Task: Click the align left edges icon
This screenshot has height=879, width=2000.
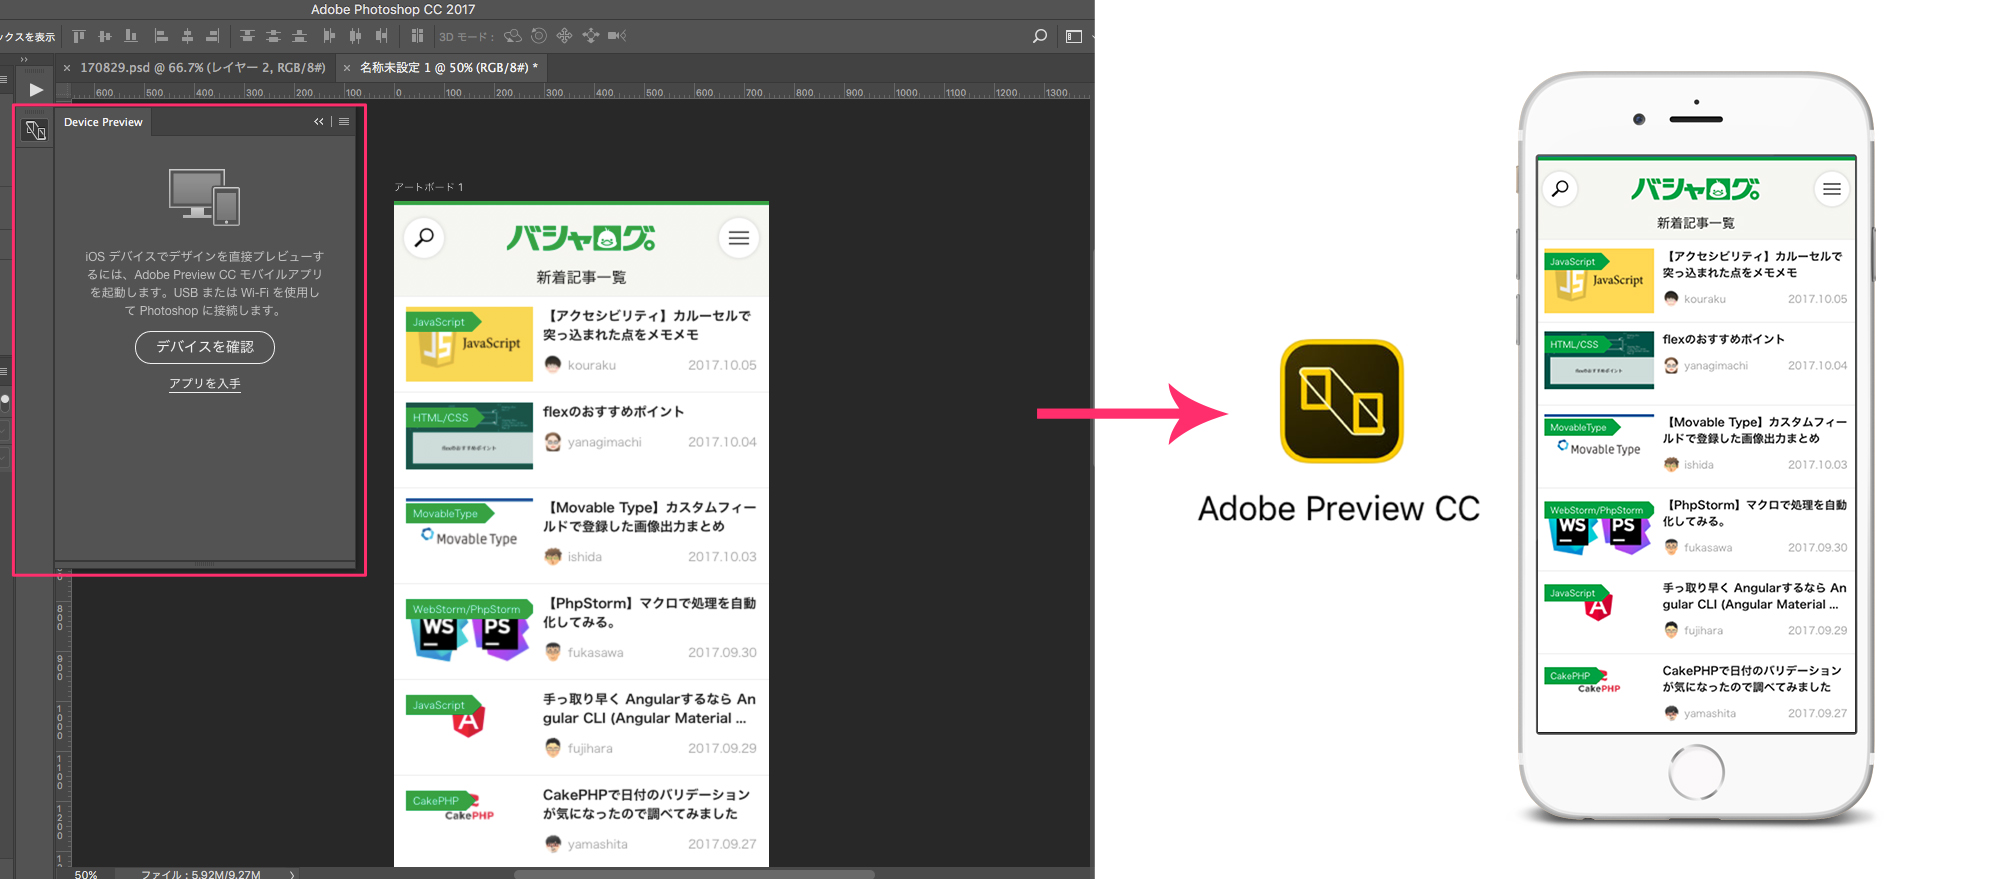Action: click(x=161, y=36)
